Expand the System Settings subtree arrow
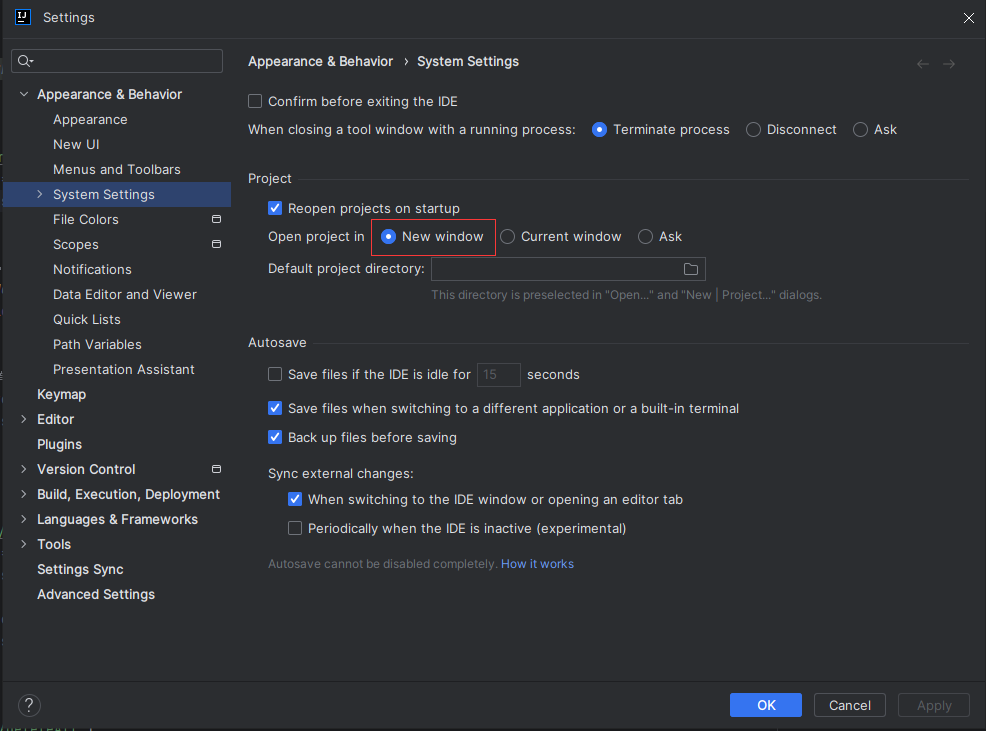This screenshot has height=731, width=986. point(40,194)
